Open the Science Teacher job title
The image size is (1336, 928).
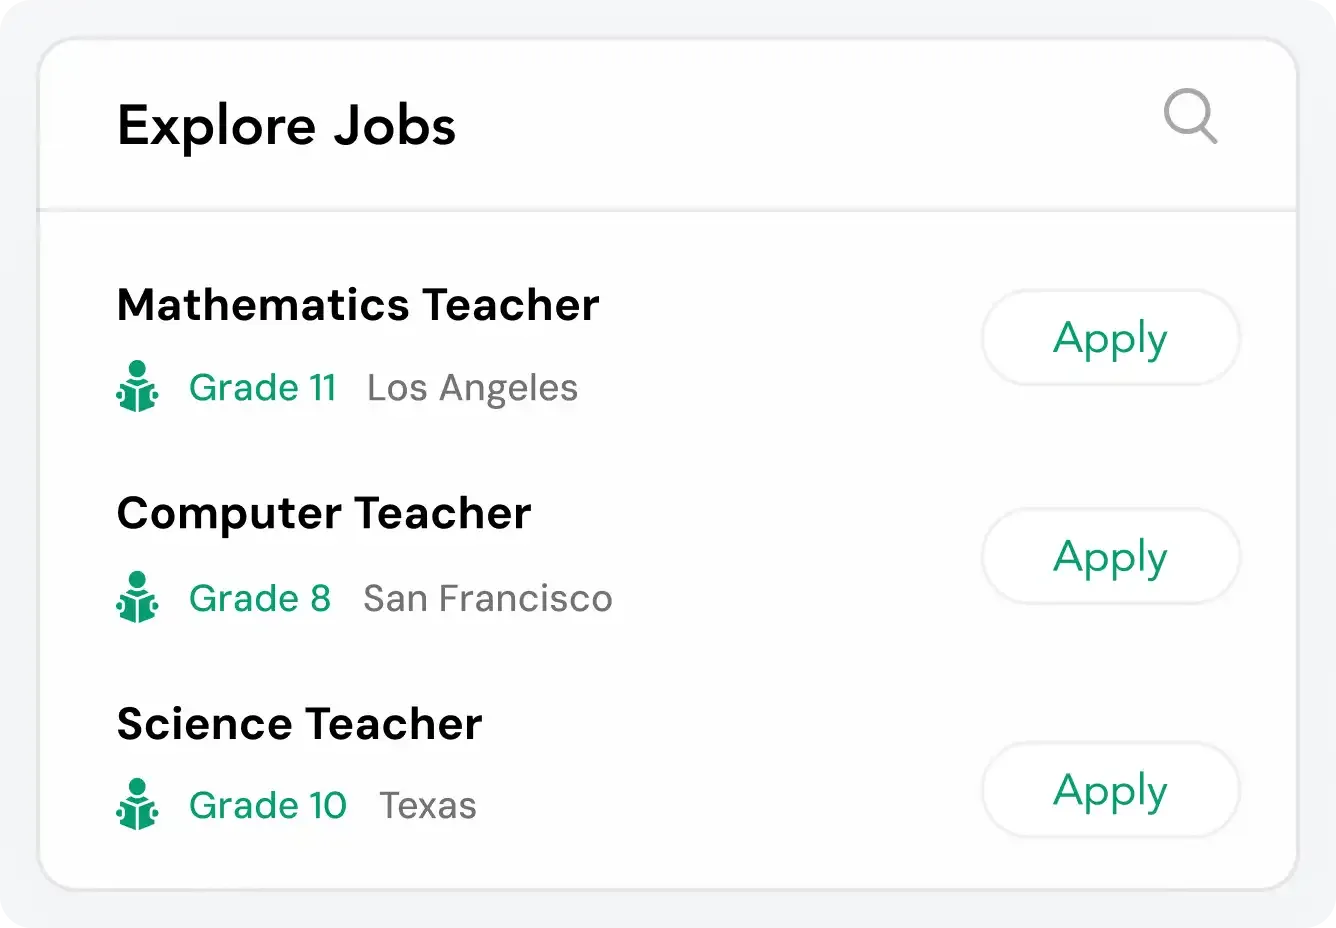(299, 723)
